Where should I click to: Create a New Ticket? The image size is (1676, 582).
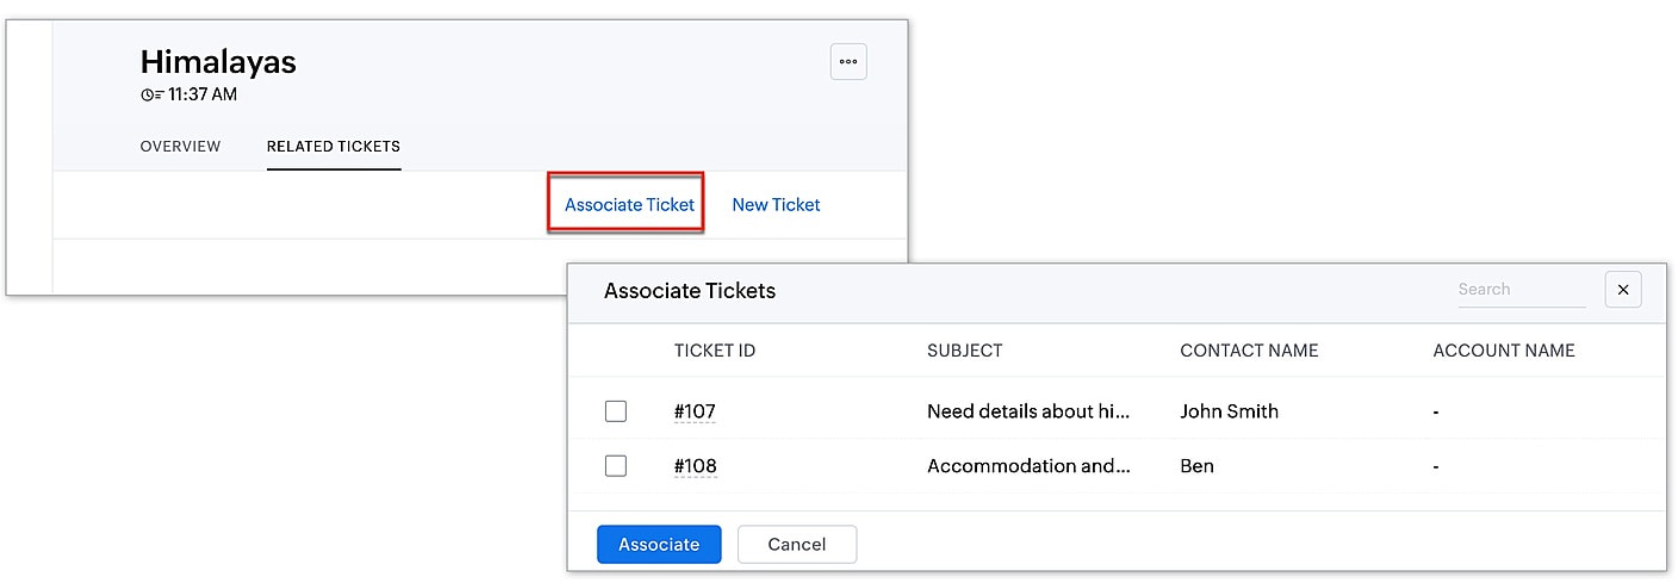pos(775,205)
